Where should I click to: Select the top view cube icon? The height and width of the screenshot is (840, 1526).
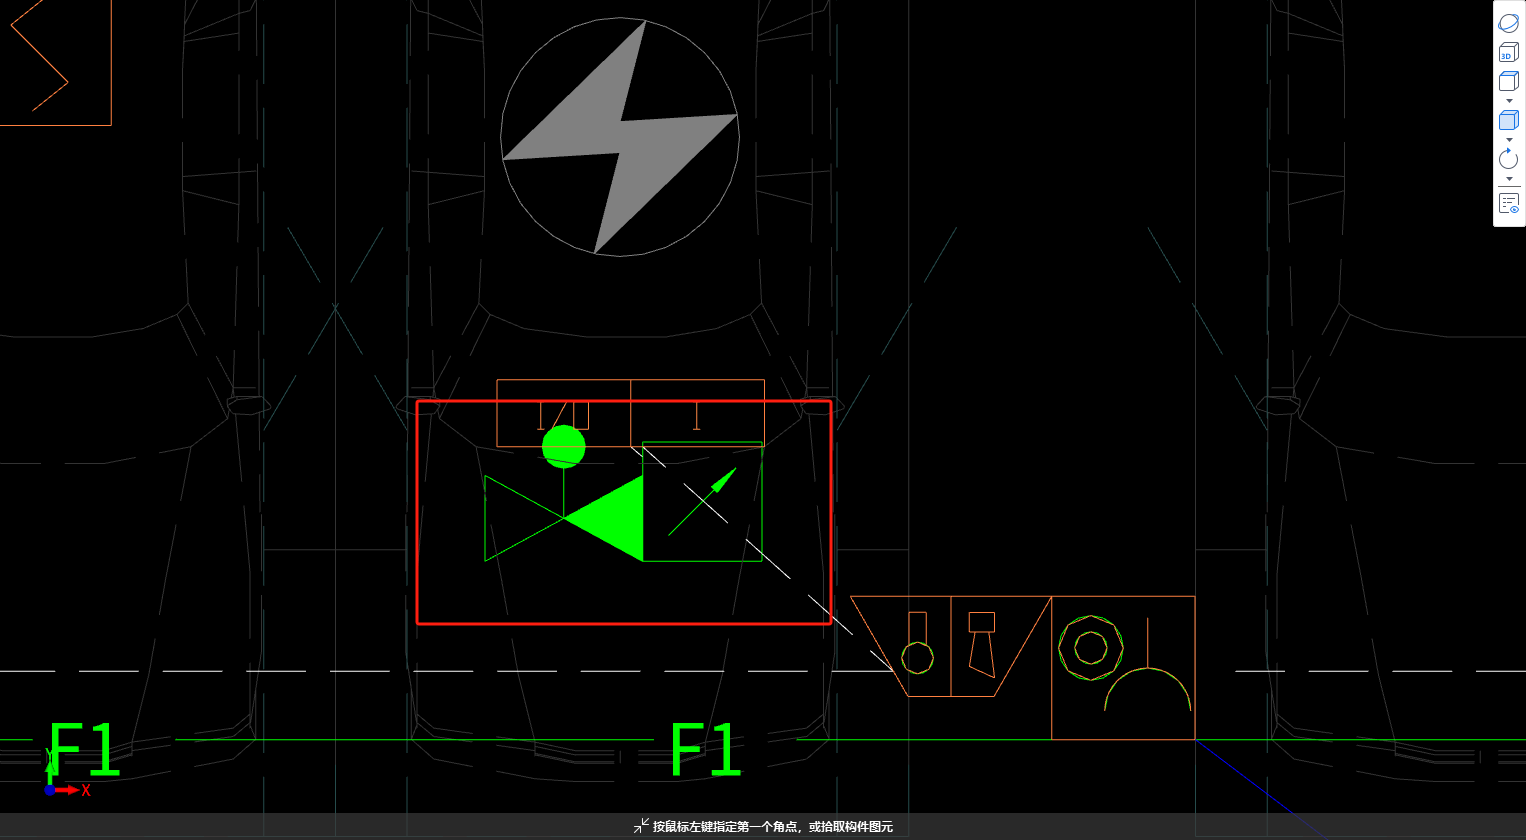1509,82
